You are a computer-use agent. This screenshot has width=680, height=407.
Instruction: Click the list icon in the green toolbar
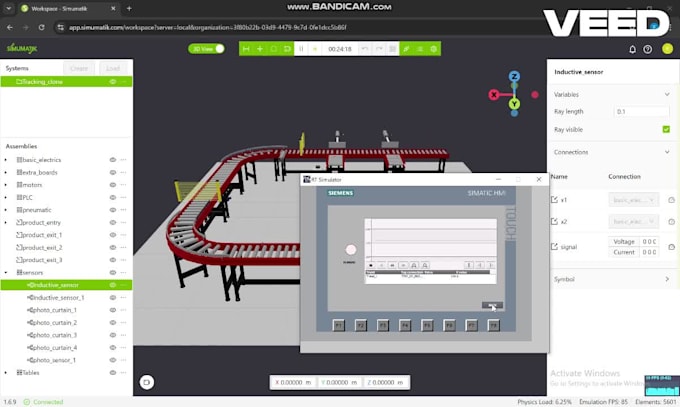[420, 49]
